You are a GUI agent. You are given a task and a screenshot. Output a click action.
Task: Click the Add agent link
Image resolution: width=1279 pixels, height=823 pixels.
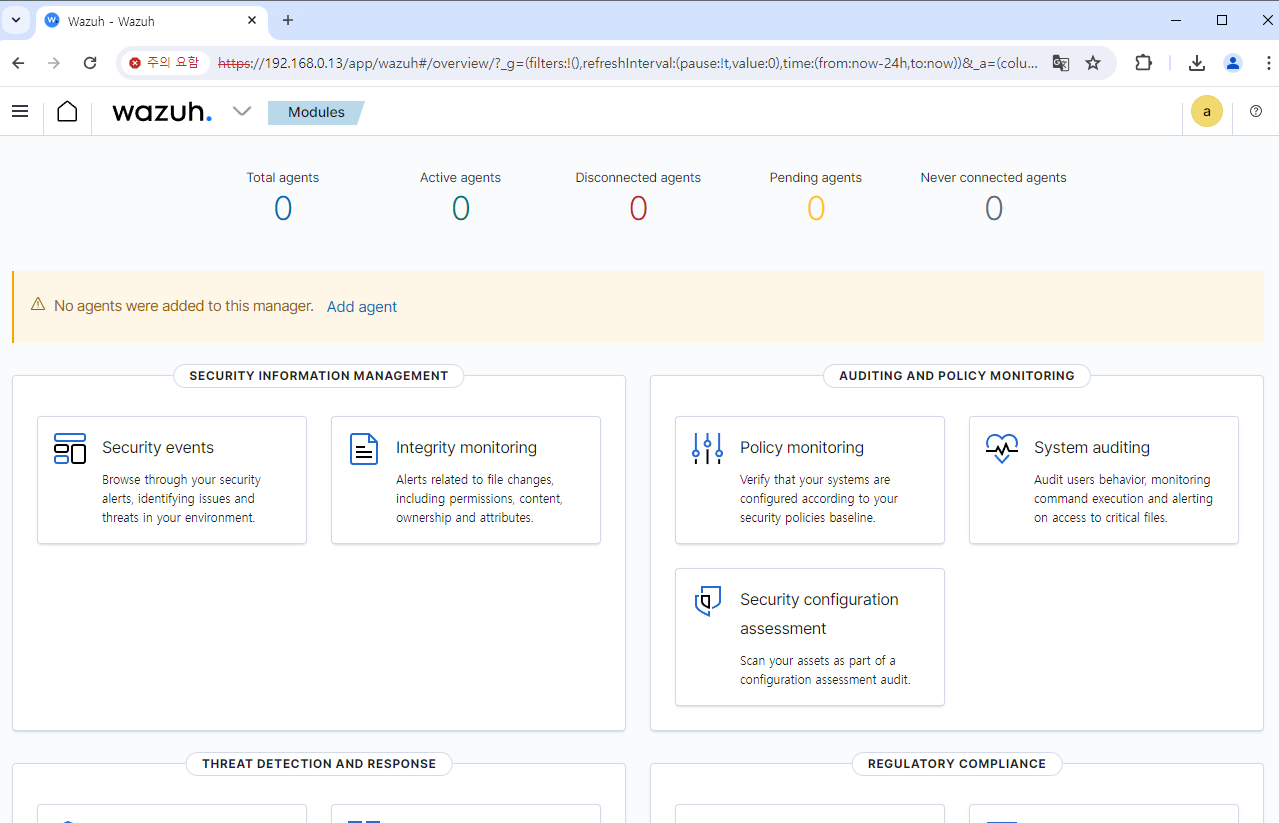pos(362,307)
